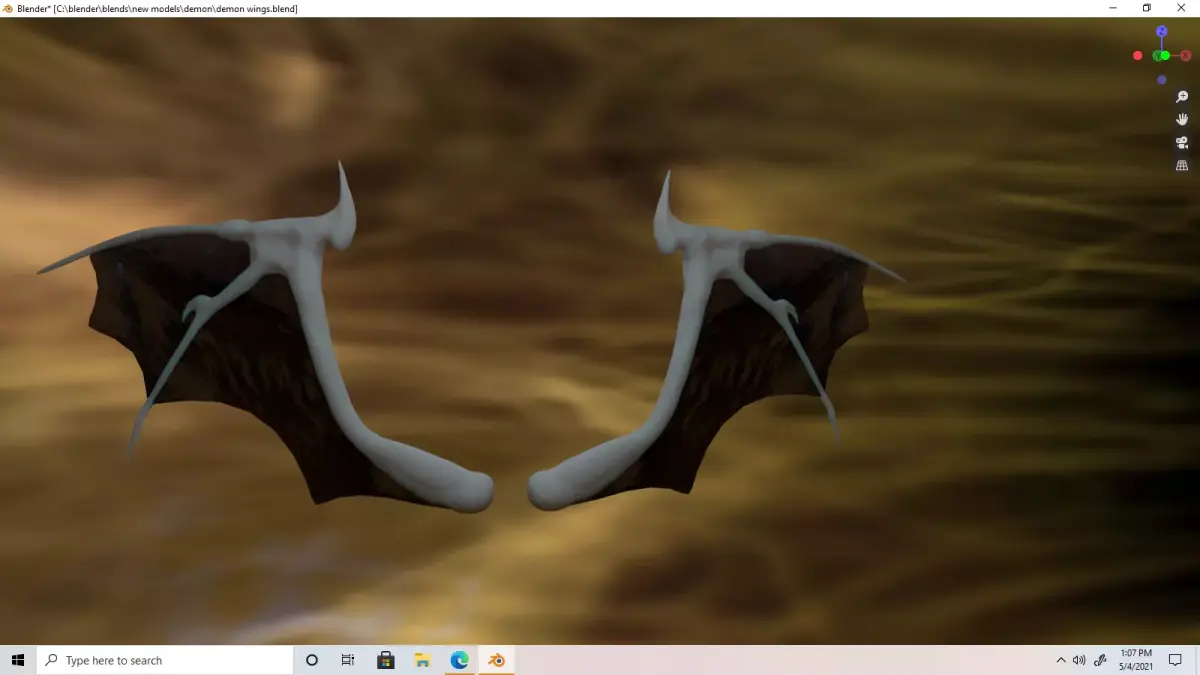Open Microsoft Store from the taskbar
This screenshot has height=675, width=1200.
(x=385, y=660)
